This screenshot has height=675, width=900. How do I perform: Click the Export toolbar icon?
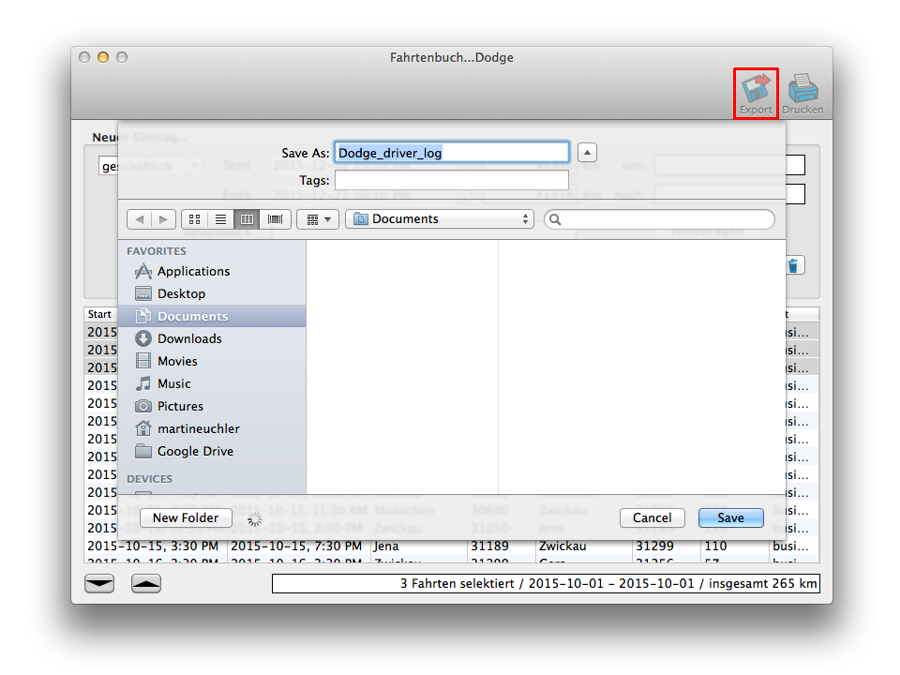756,92
